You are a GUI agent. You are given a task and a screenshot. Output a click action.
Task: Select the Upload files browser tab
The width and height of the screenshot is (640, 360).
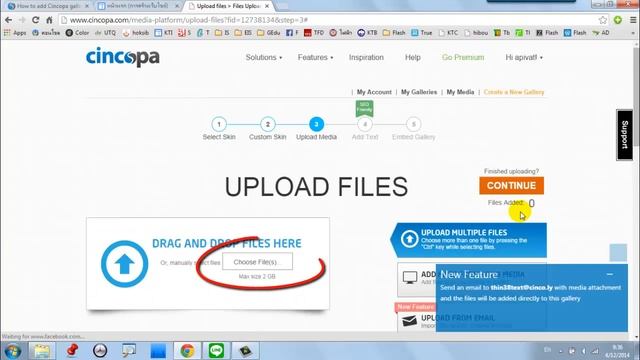click(x=228, y=6)
